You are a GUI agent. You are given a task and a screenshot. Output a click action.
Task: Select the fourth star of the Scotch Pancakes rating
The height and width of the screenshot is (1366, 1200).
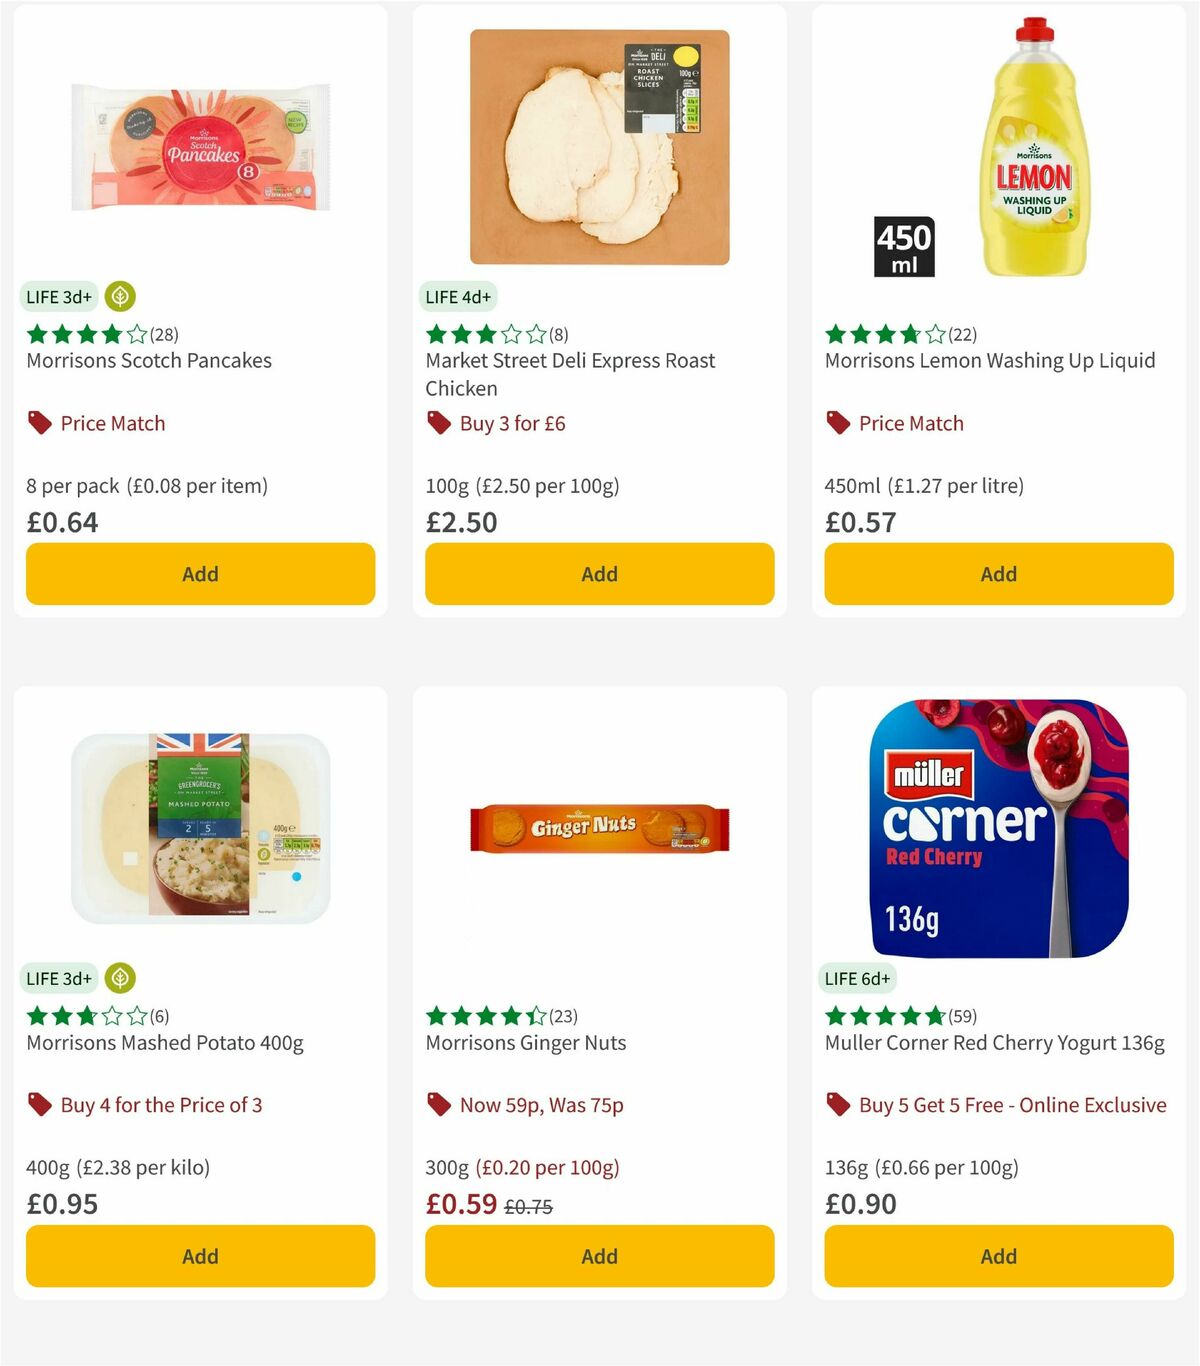[x=112, y=334]
